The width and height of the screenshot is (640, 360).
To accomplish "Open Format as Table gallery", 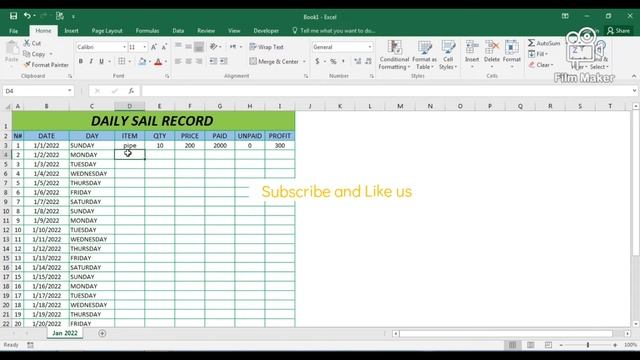I will [x=424, y=55].
